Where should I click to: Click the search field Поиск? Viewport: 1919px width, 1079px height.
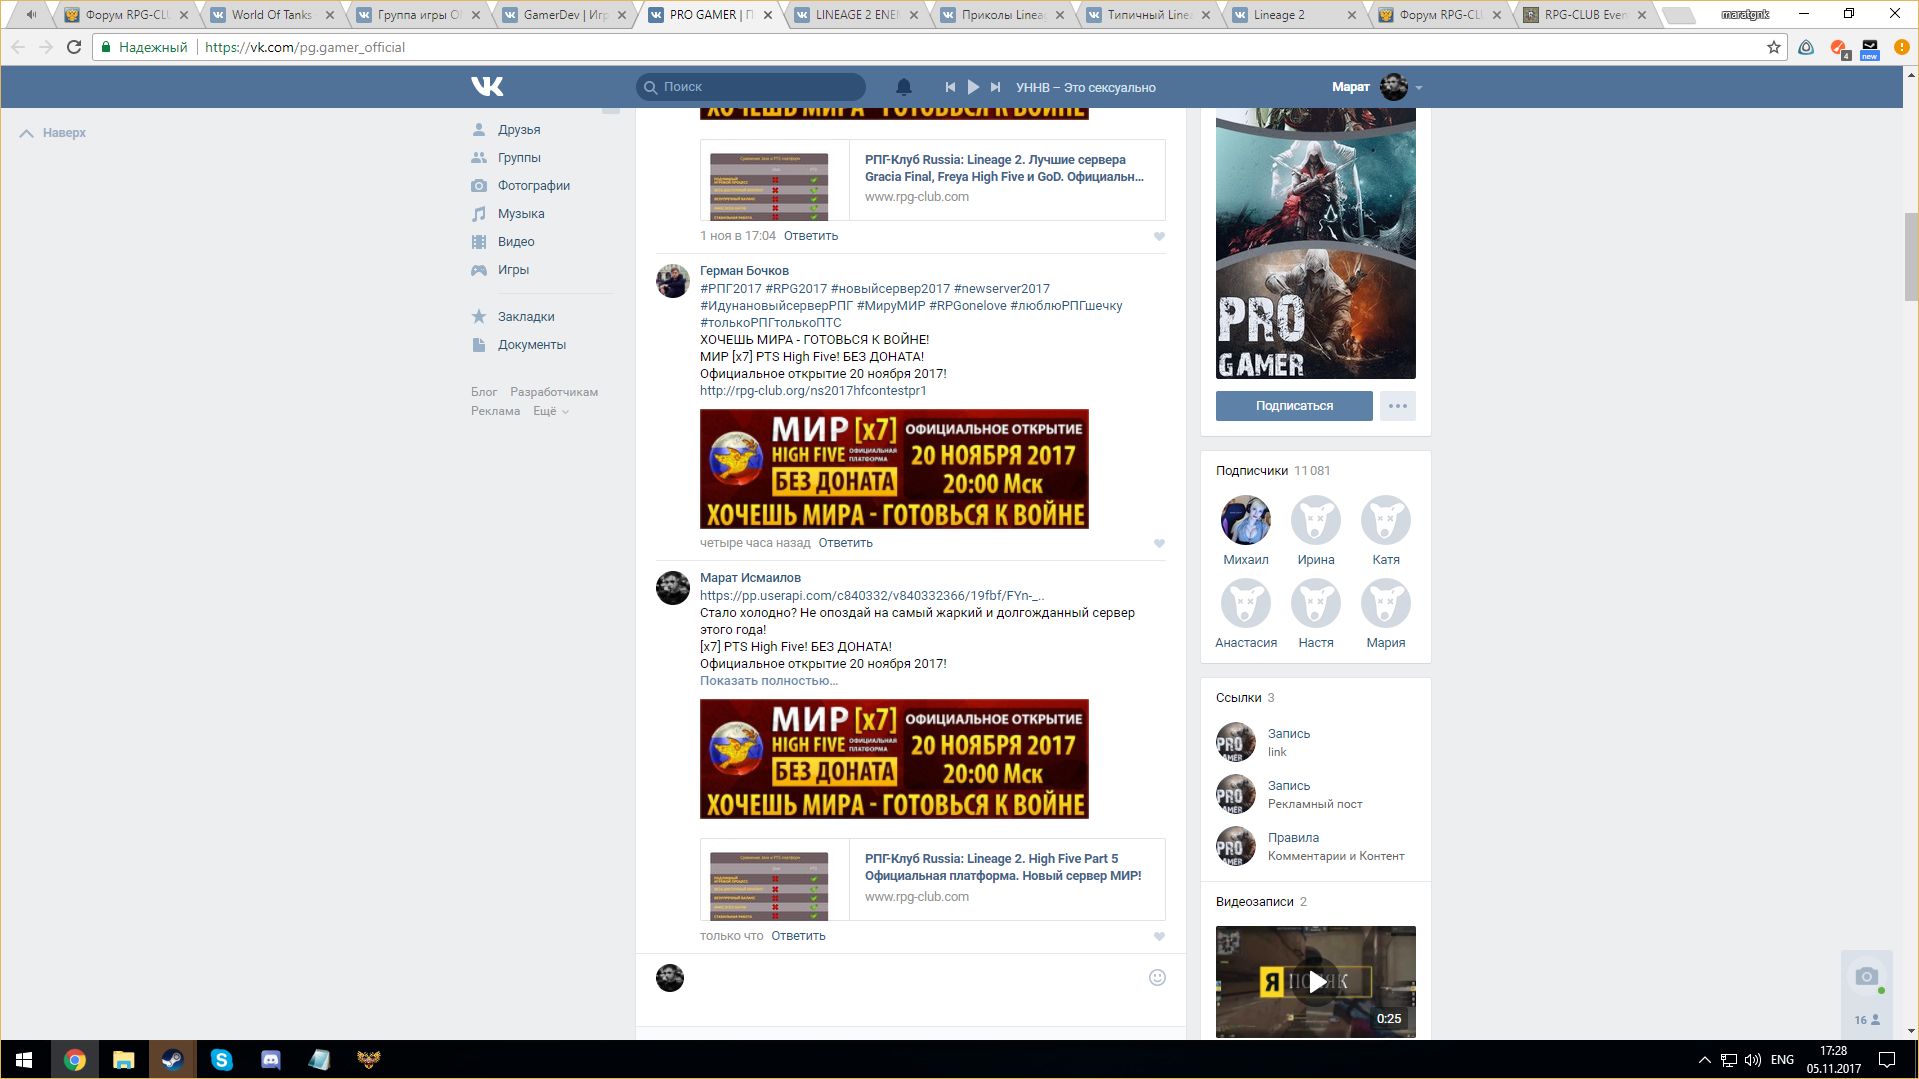coord(751,87)
